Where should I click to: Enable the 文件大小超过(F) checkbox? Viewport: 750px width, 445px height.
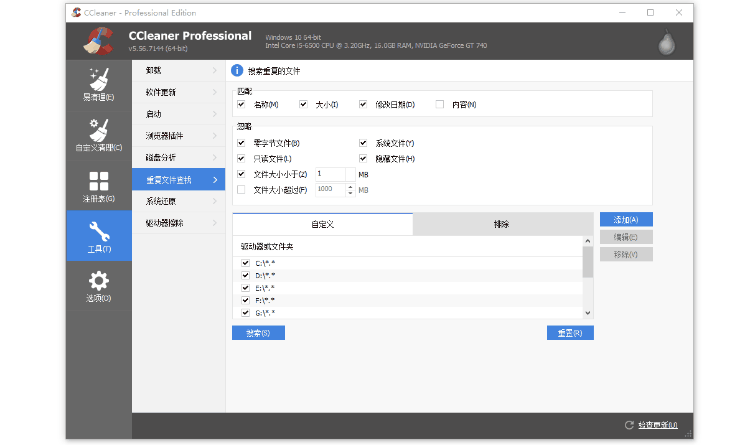pos(241,190)
